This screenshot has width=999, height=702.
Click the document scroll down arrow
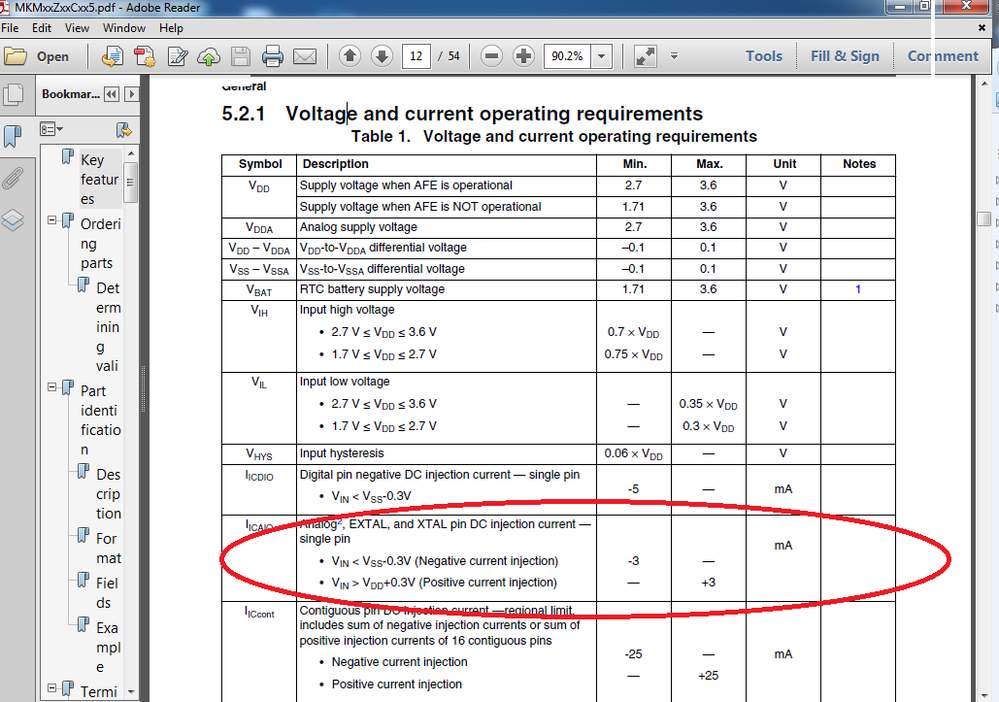pyautogui.click(x=984, y=694)
